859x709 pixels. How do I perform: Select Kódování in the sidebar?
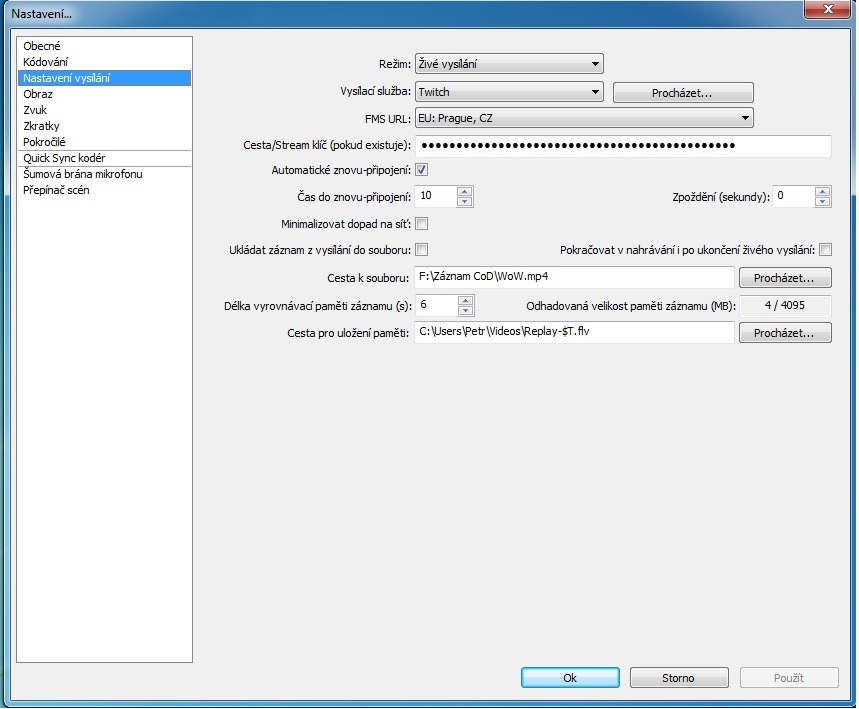(x=104, y=62)
